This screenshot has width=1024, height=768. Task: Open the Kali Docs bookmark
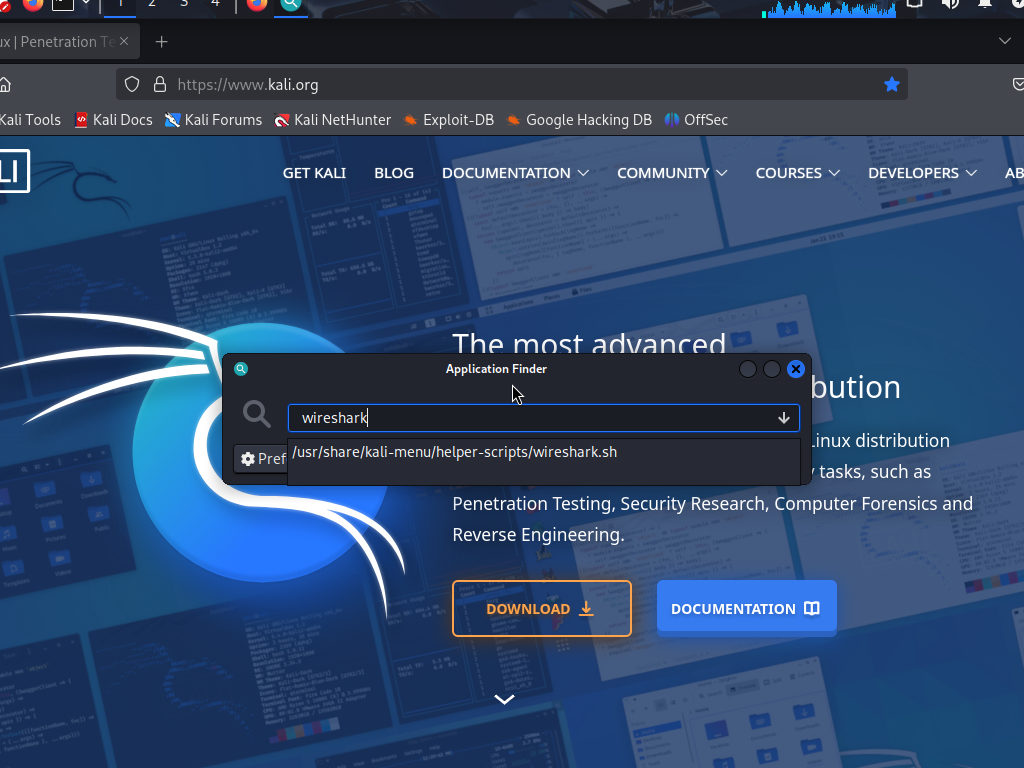[x=114, y=120]
